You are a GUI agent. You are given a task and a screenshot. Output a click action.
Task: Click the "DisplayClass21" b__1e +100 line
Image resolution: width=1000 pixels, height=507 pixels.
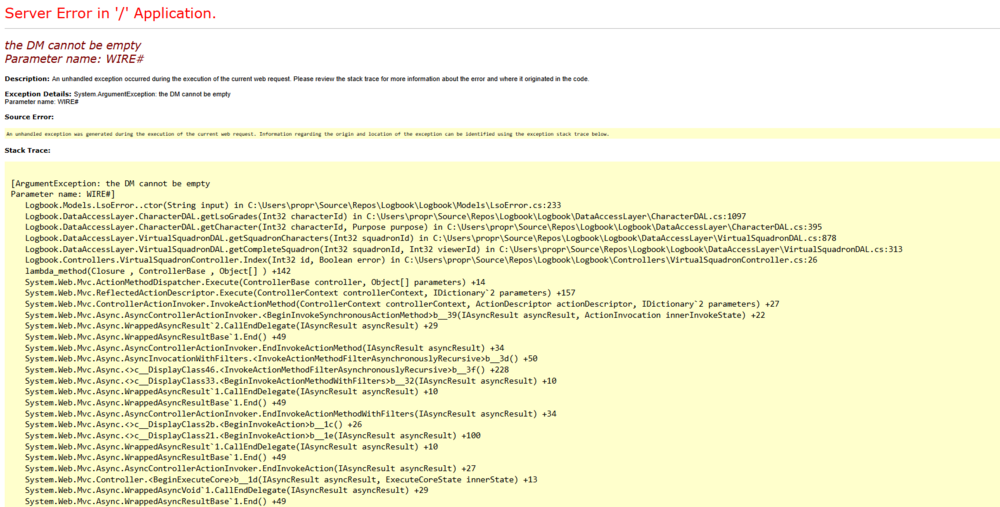(253, 436)
